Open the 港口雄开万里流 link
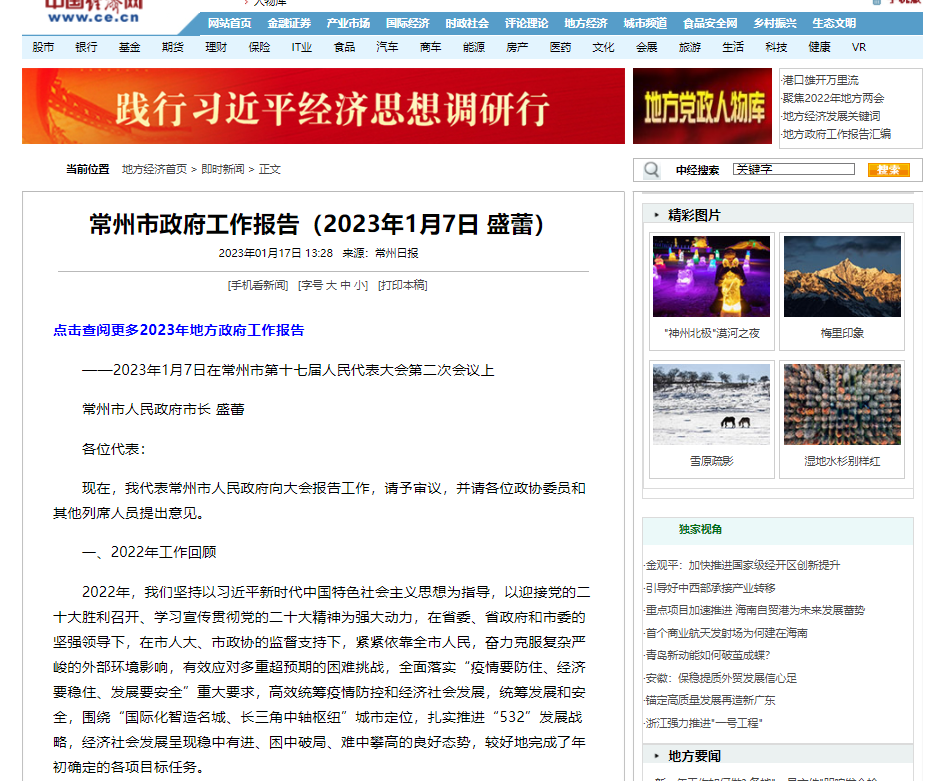 tap(820, 80)
